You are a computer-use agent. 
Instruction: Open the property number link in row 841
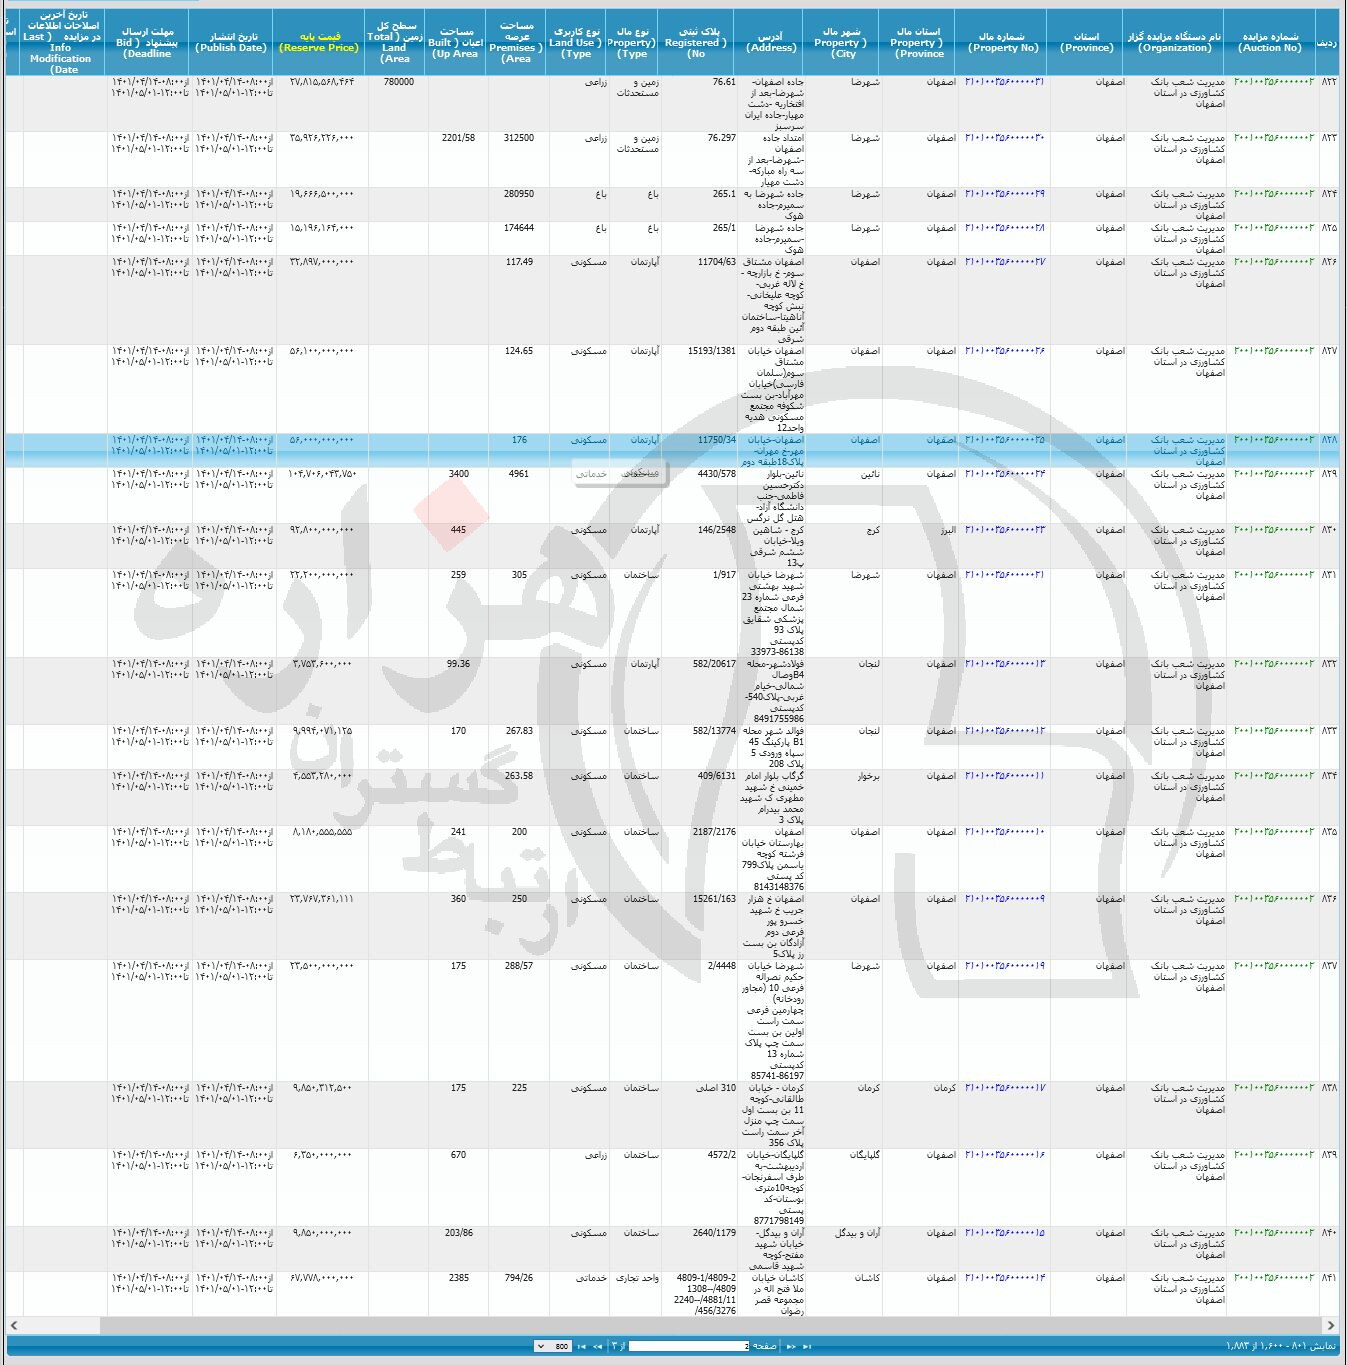coord(1004,1278)
